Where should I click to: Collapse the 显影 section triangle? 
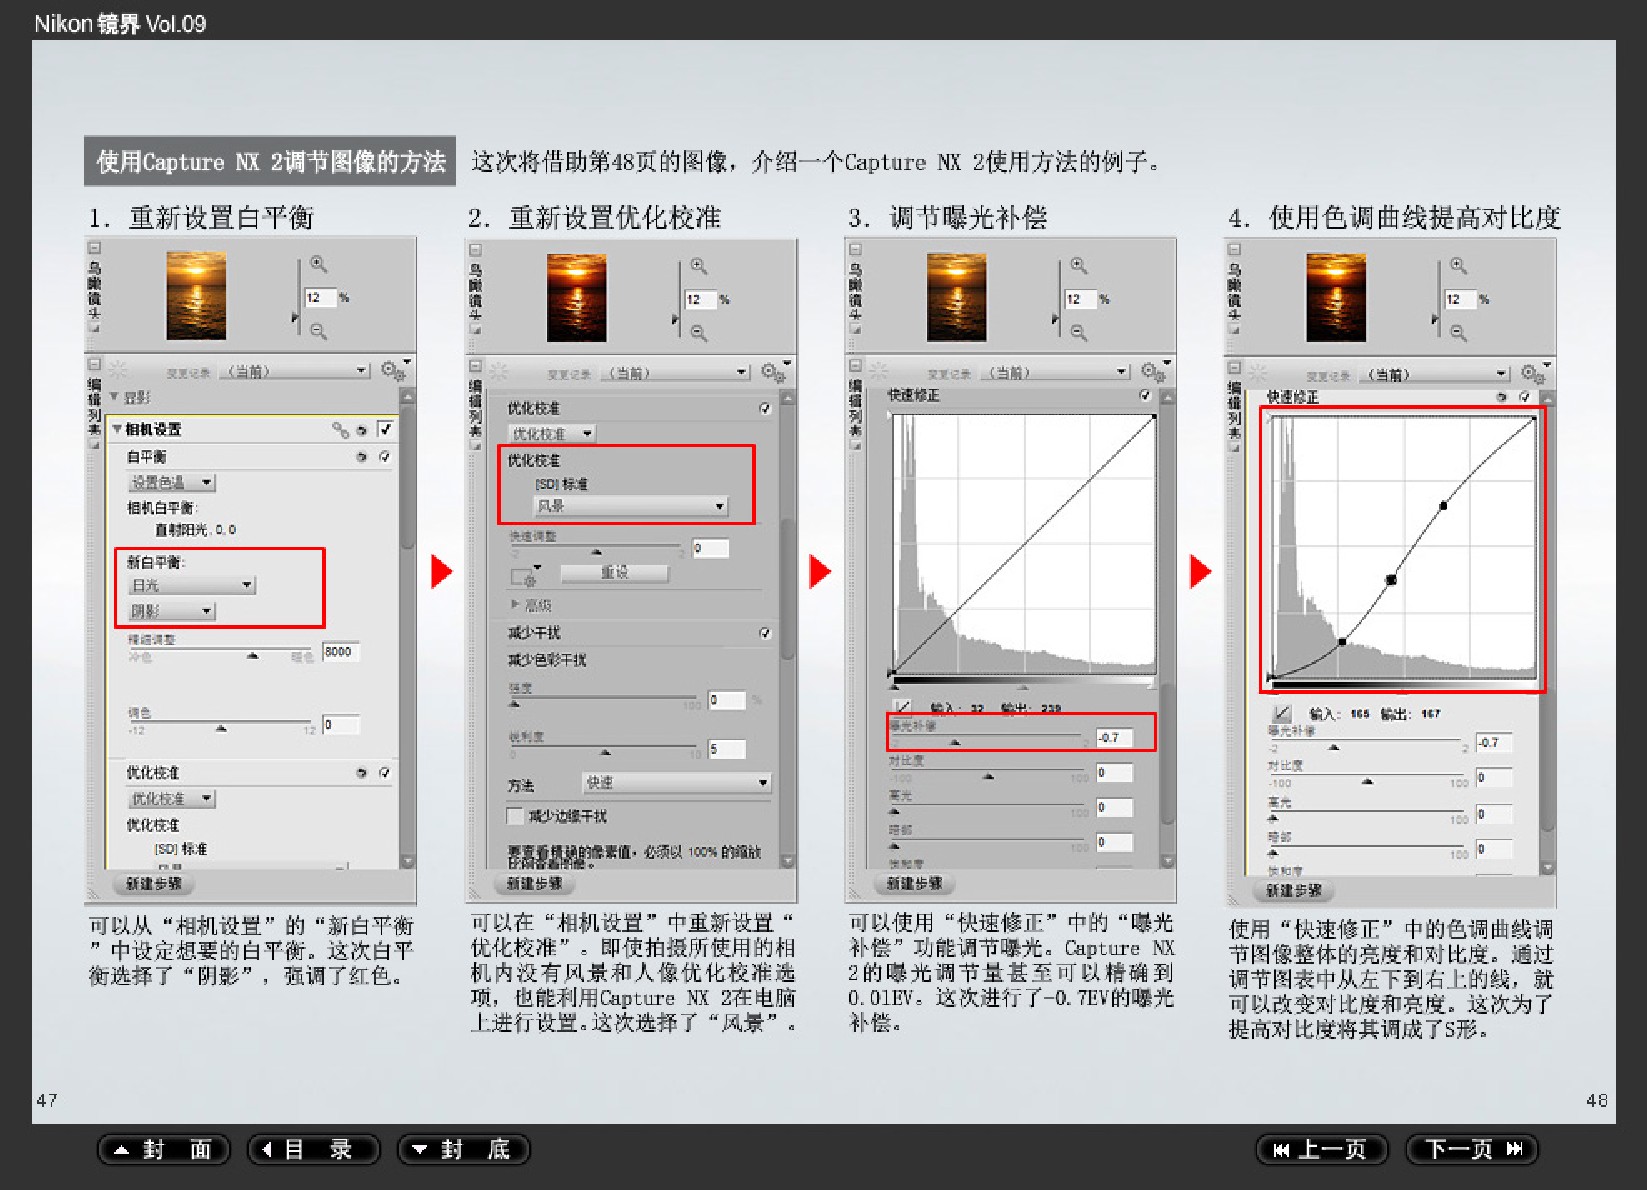114,397
